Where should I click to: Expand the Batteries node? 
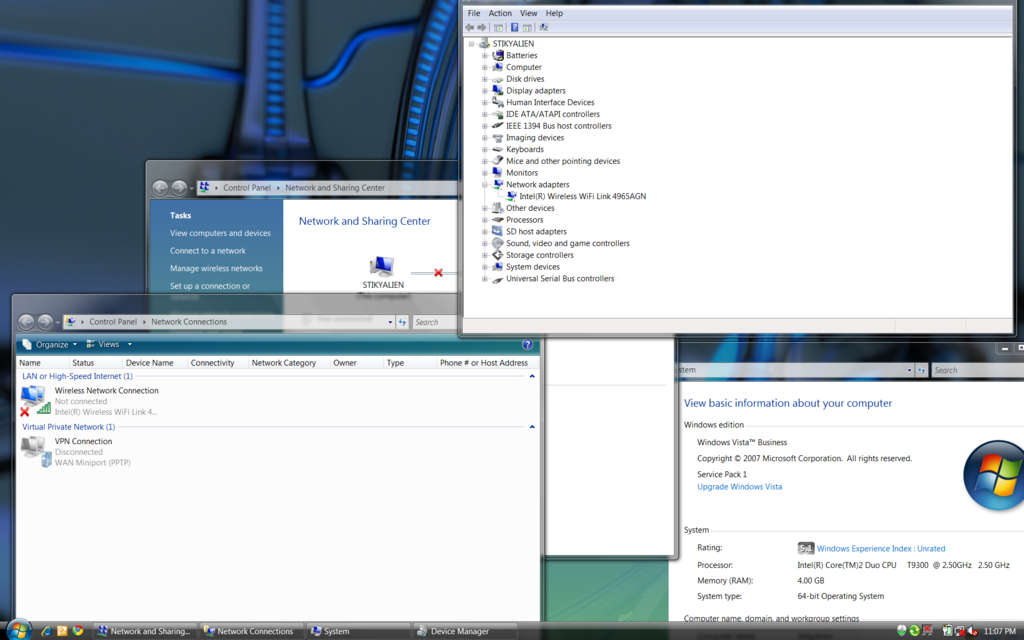pos(485,56)
